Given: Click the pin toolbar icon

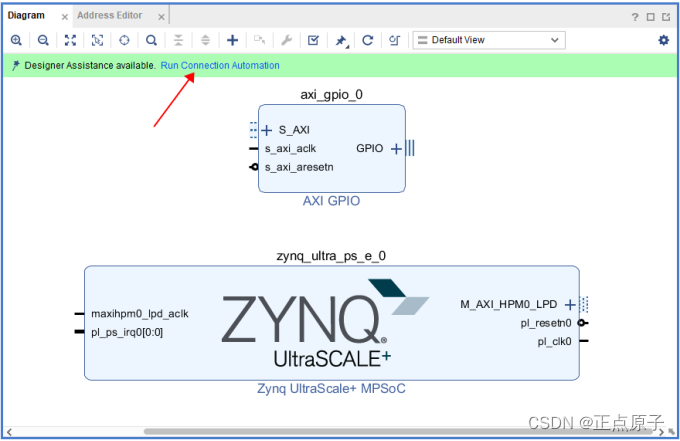Looking at the screenshot, I should [x=341, y=41].
